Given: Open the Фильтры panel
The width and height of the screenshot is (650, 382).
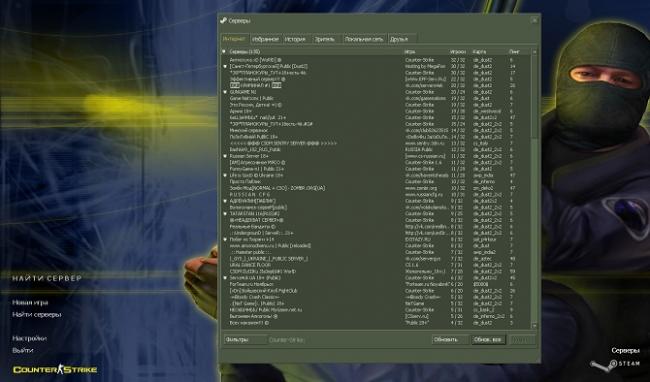Looking at the screenshot, I should click(245, 340).
